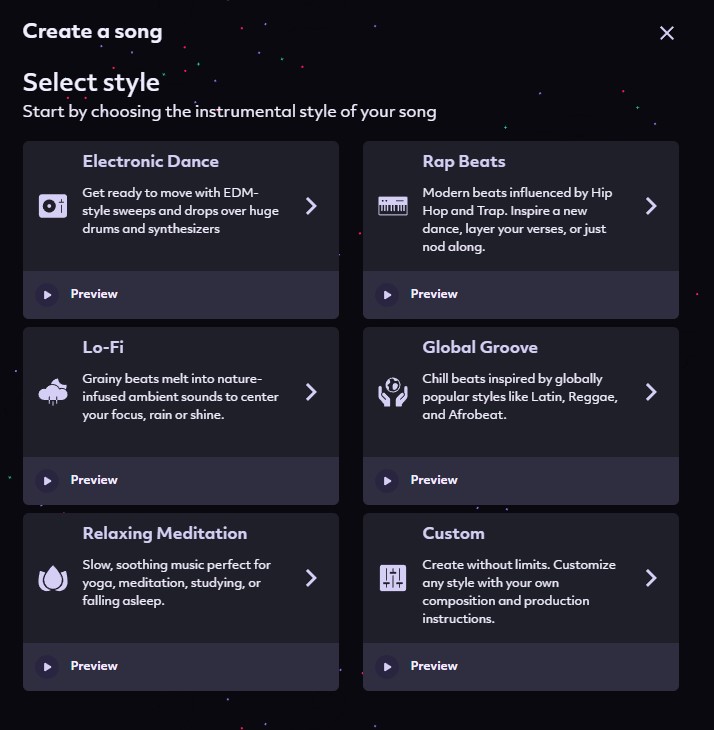Click the turntable icon for Electronic Dance
Screen dimensions: 714x730
click(52, 206)
